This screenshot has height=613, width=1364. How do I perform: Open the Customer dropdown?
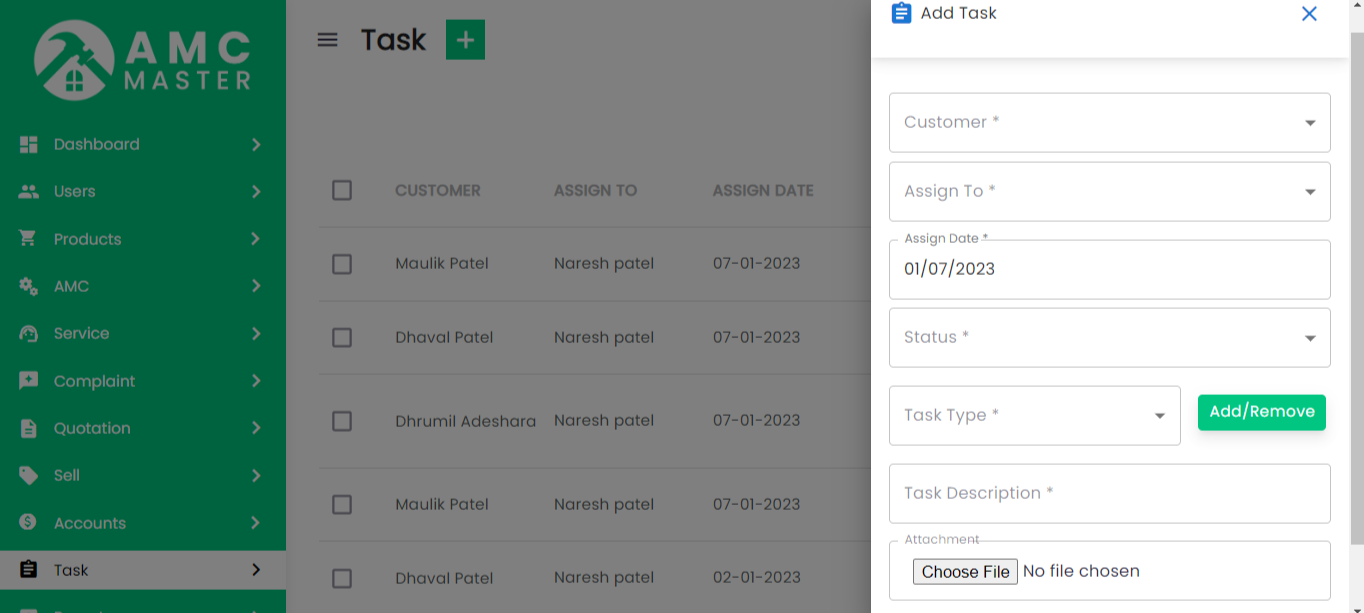point(1109,123)
